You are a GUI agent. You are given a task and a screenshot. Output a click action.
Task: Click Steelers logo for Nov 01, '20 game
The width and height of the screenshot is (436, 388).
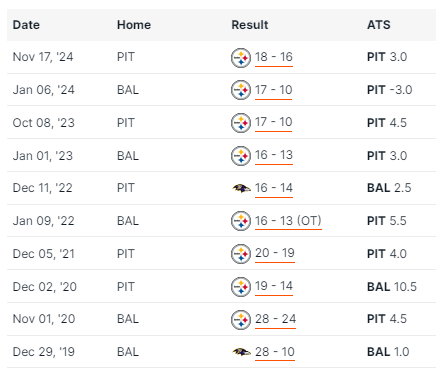[x=241, y=320]
